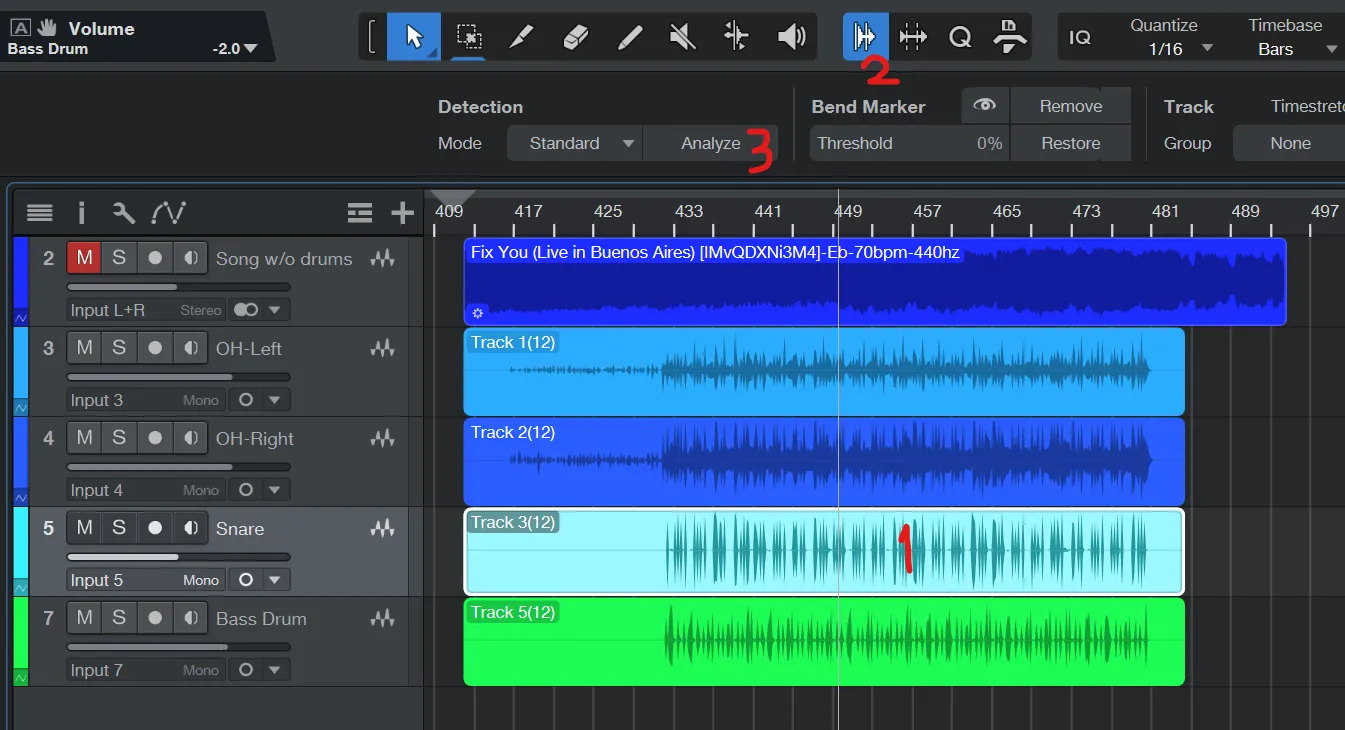Click the Analyze button
This screenshot has width=1345, height=730.
click(x=710, y=143)
